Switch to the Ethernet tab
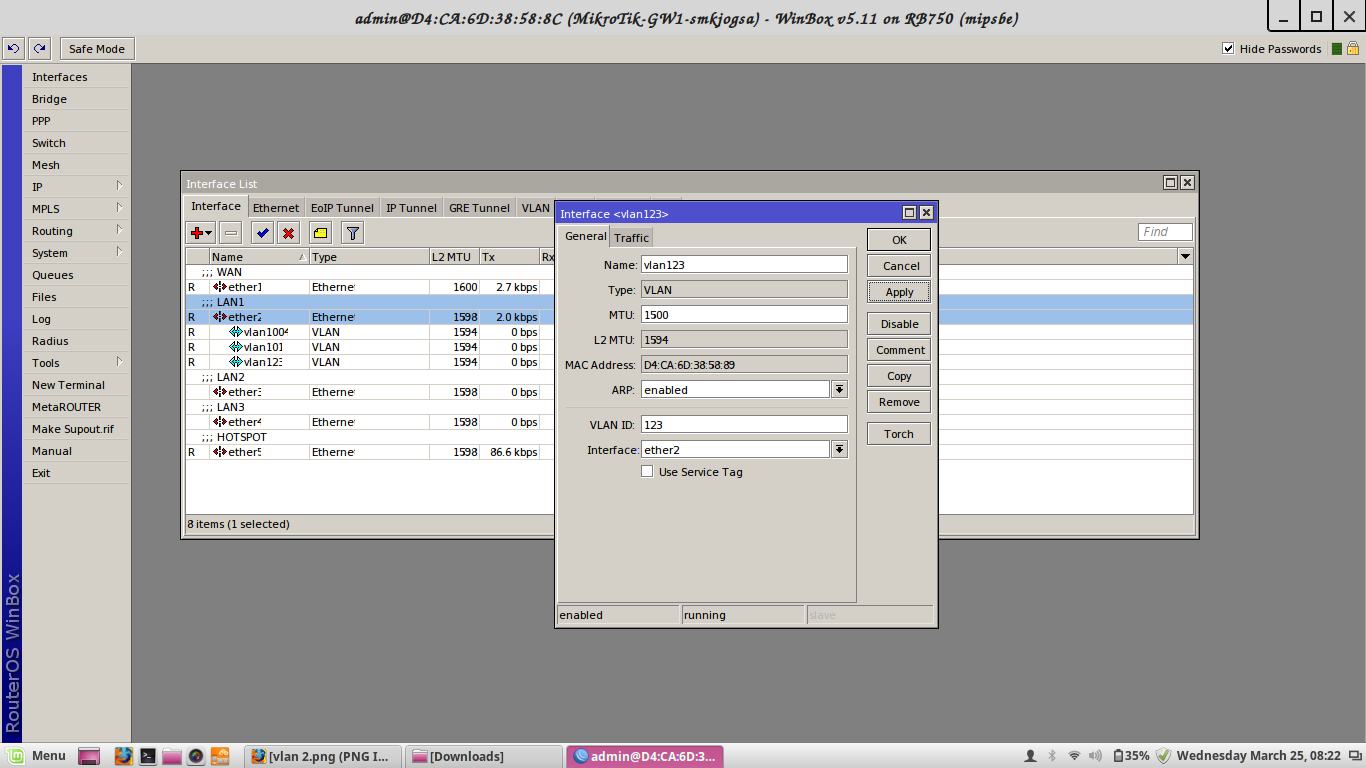The height and width of the screenshot is (768, 1366). pyautogui.click(x=276, y=208)
